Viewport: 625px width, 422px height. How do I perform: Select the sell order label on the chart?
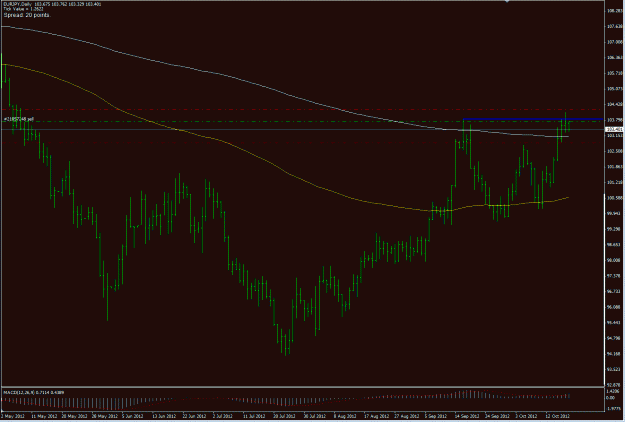tap(19, 119)
